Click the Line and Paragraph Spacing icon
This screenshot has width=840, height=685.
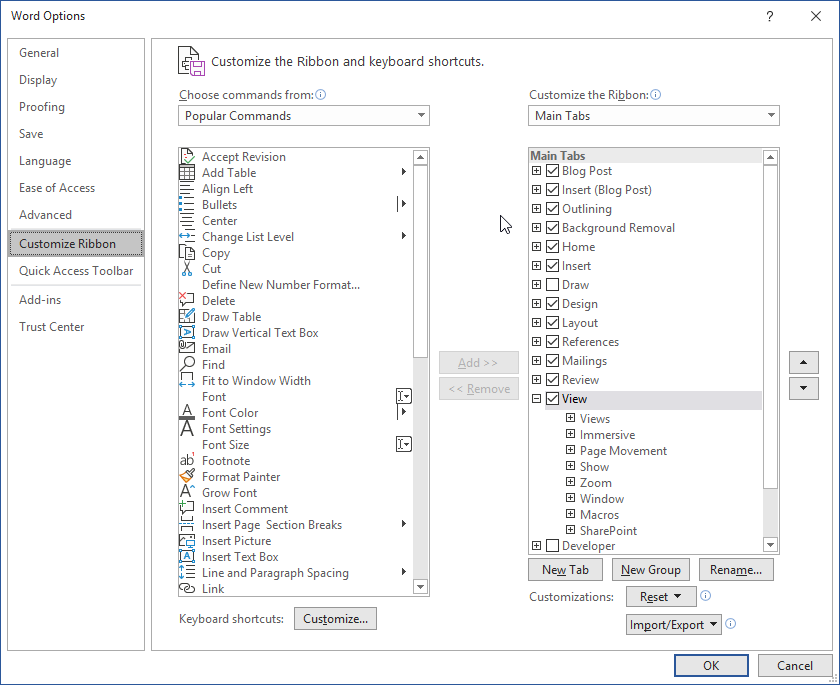pyautogui.click(x=187, y=573)
